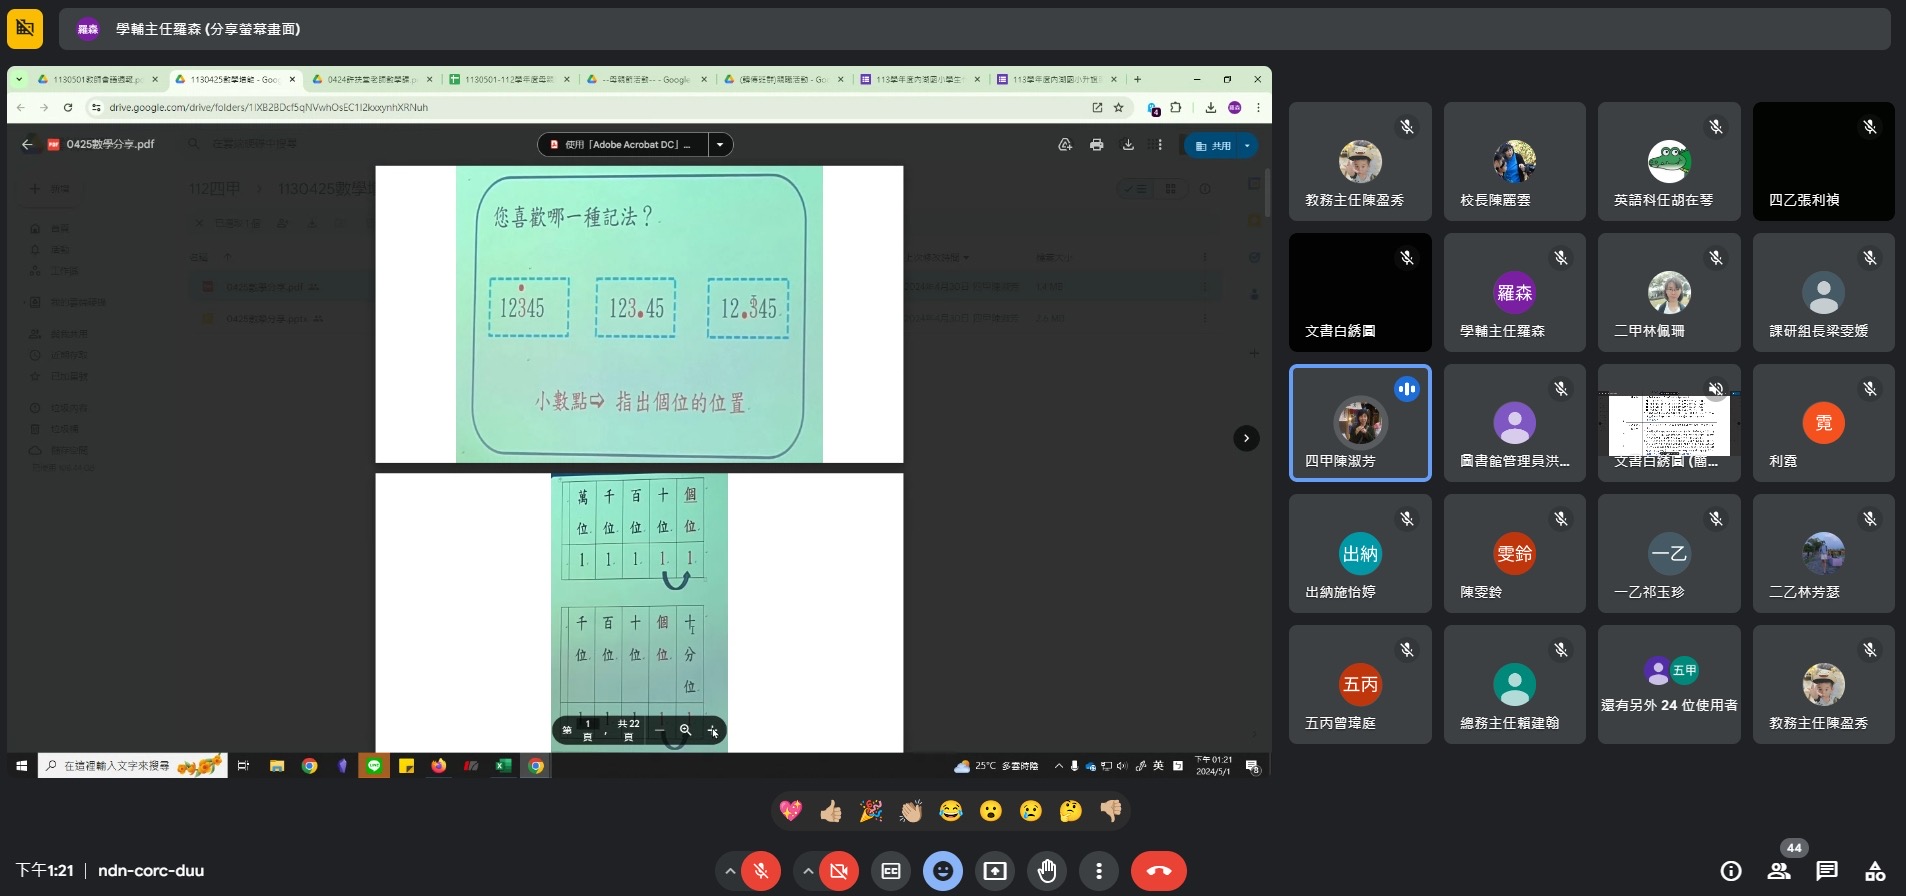Open the tile showing 24 other users
Viewport: 1906px width, 896px height.
1668,685
